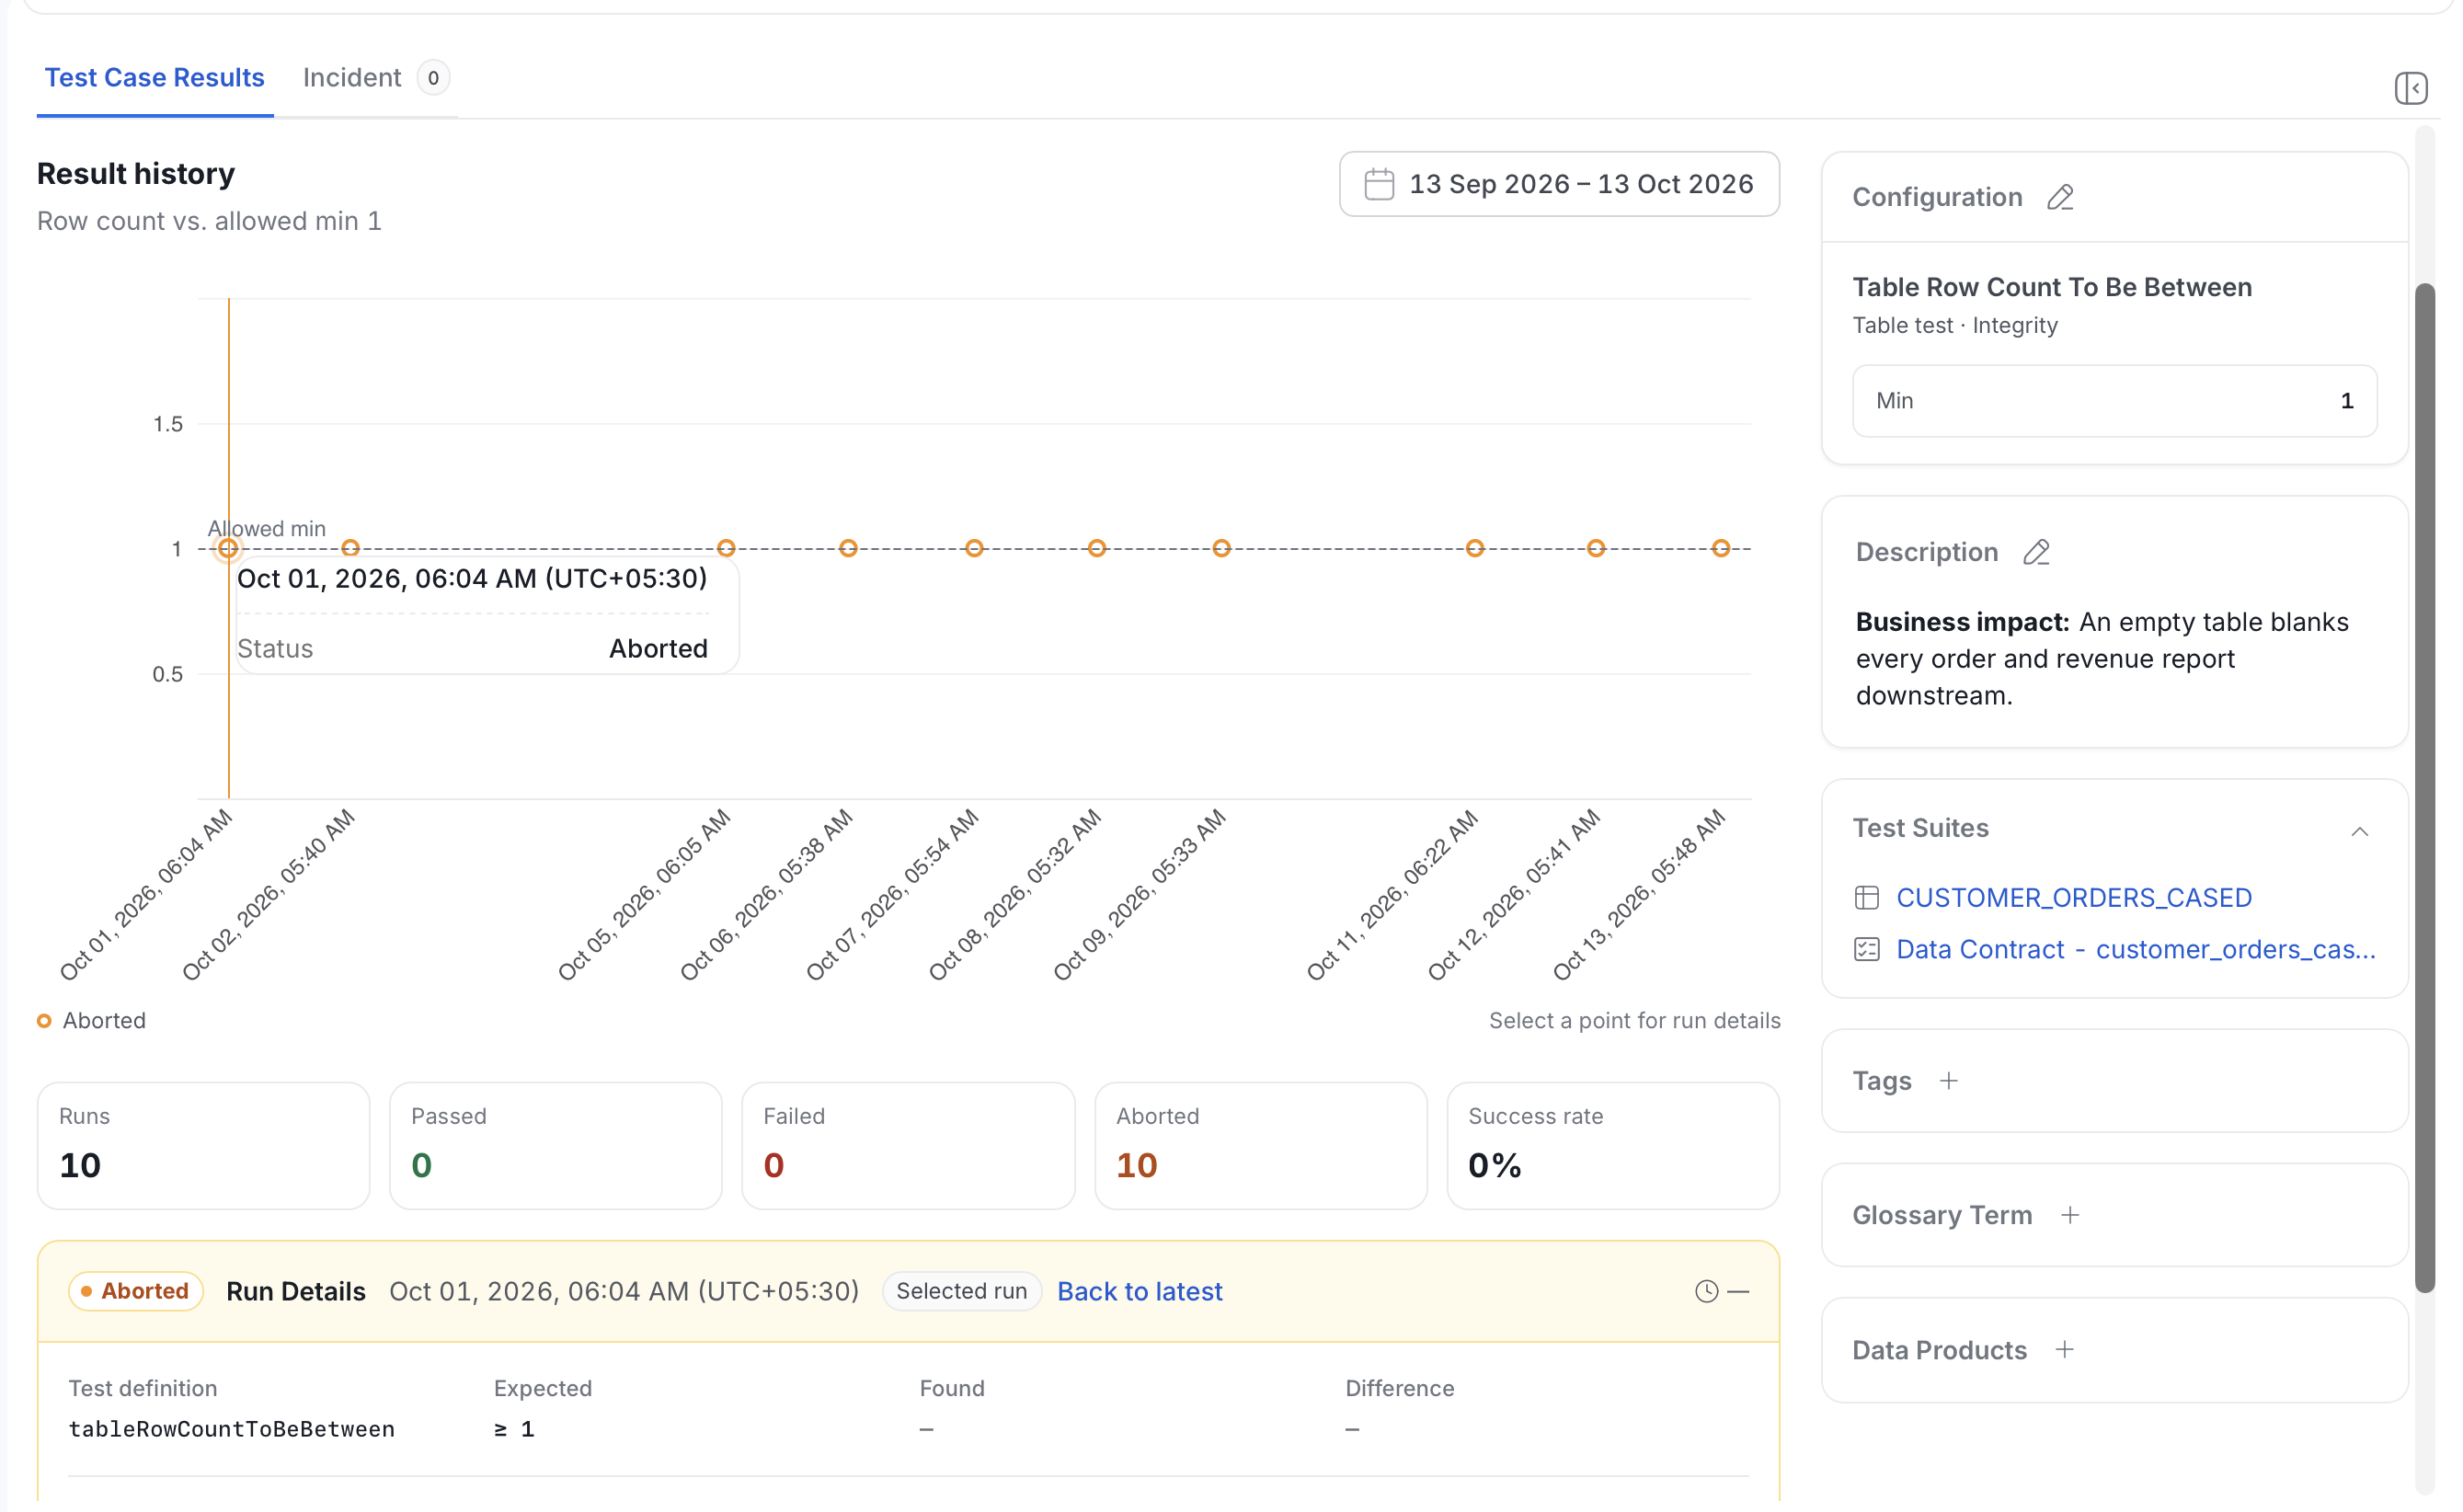Add a Data Product plus icon

pyautogui.click(x=2064, y=1349)
